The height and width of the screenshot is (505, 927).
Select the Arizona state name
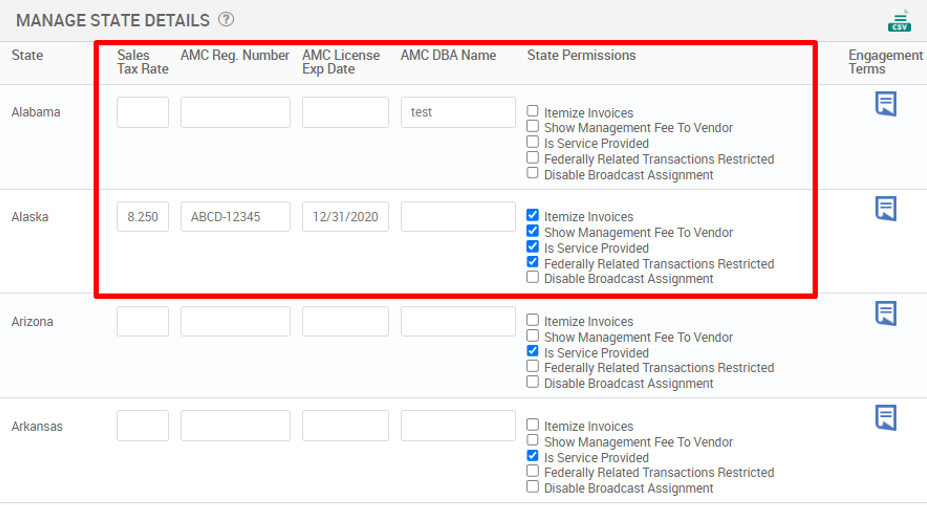pyautogui.click(x=32, y=322)
